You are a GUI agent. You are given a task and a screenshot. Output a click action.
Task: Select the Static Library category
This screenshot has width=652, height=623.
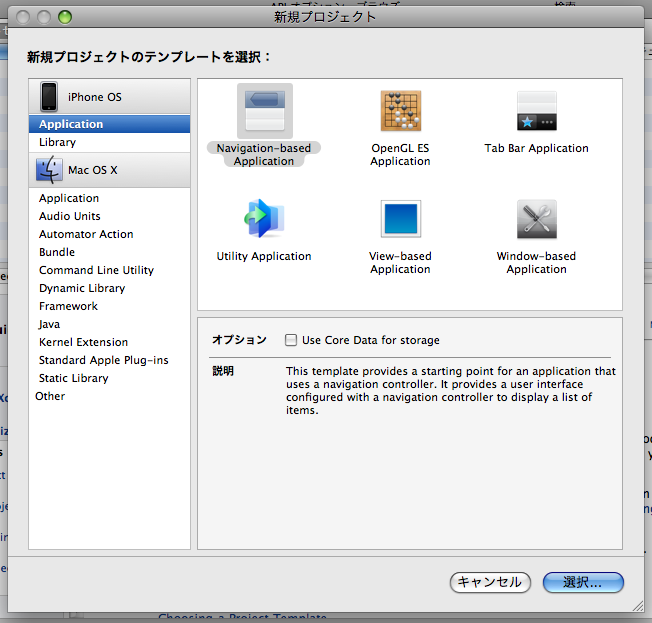(x=109, y=378)
